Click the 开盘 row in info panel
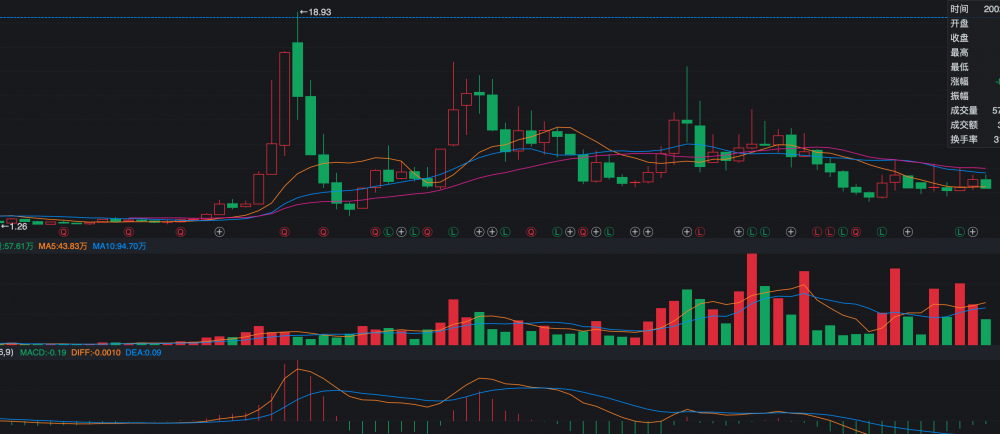This screenshot has height=434, width=1000. click(x=960, y=23)
